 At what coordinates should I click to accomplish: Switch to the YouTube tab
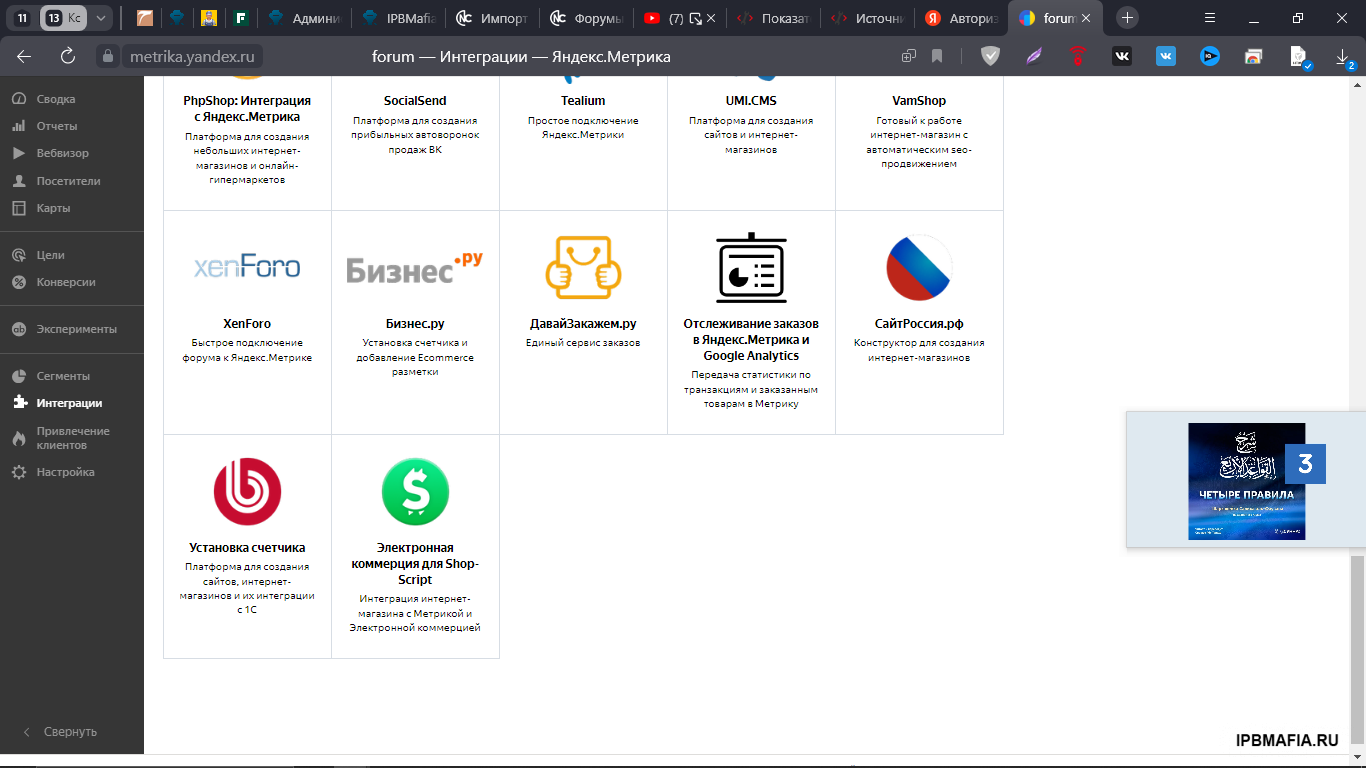click(x=679, y=18)
